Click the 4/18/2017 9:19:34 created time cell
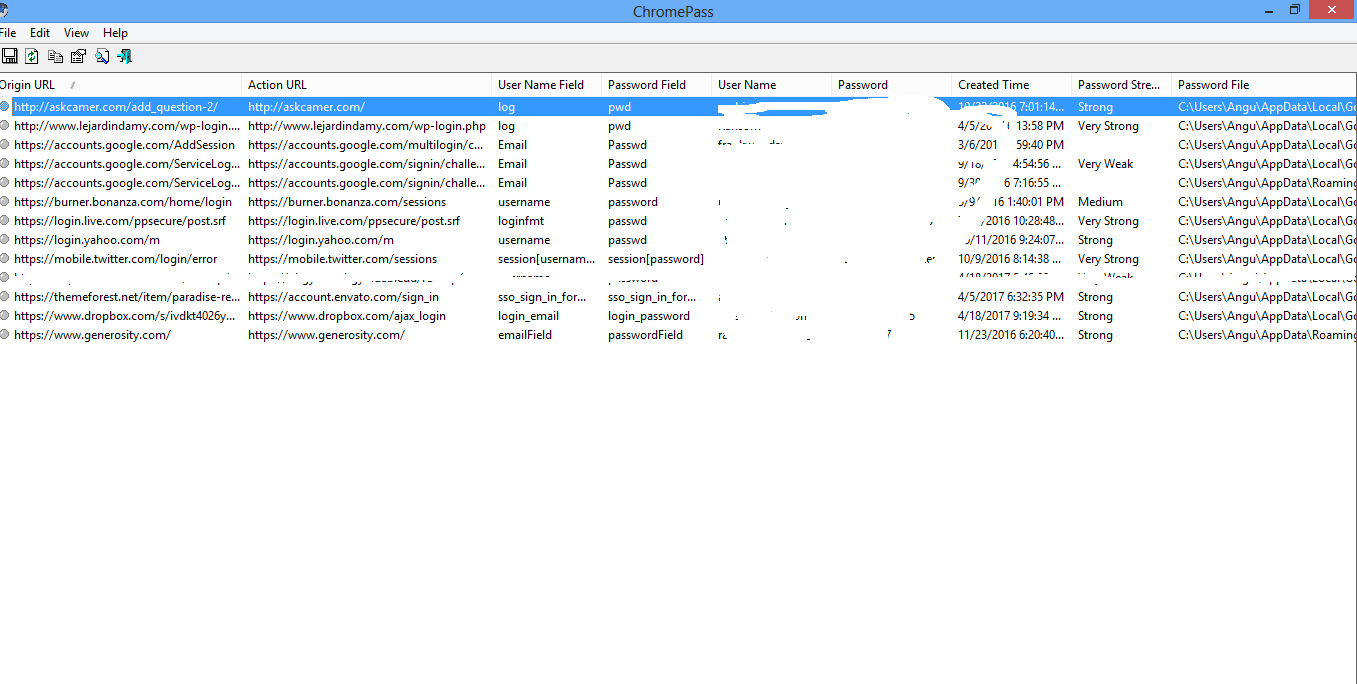Screen dimensions: 1357x684 (x=1011, y=316)
